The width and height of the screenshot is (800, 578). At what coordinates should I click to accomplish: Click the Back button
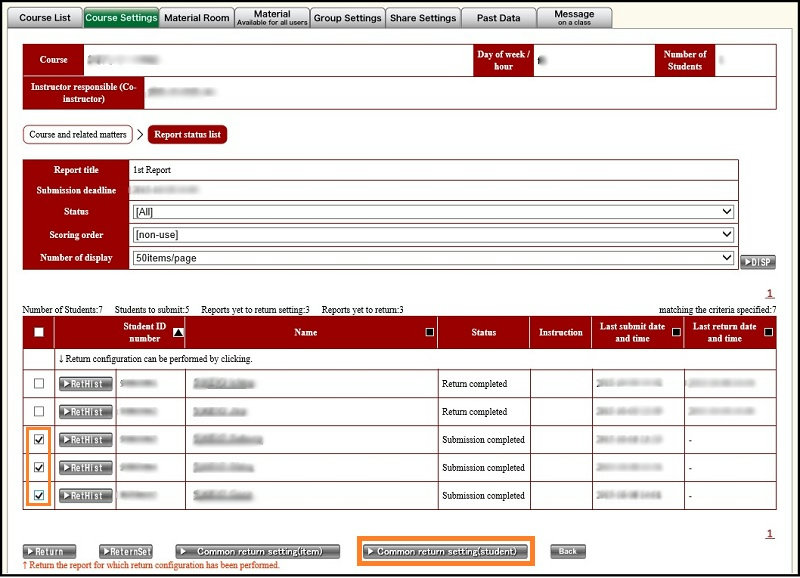pyautogui.click(x=567, y=551)
